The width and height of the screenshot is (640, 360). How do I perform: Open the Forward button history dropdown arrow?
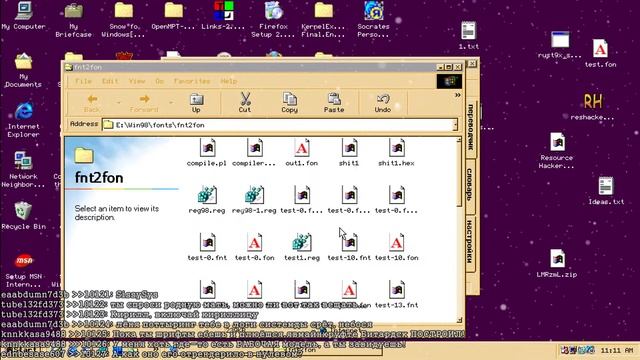171,103
